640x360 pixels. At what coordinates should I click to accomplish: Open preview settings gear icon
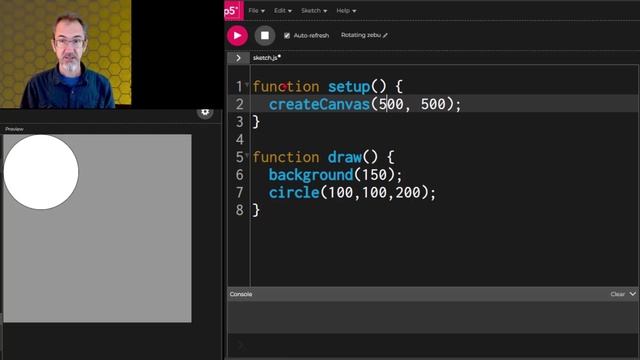point(205,111)
